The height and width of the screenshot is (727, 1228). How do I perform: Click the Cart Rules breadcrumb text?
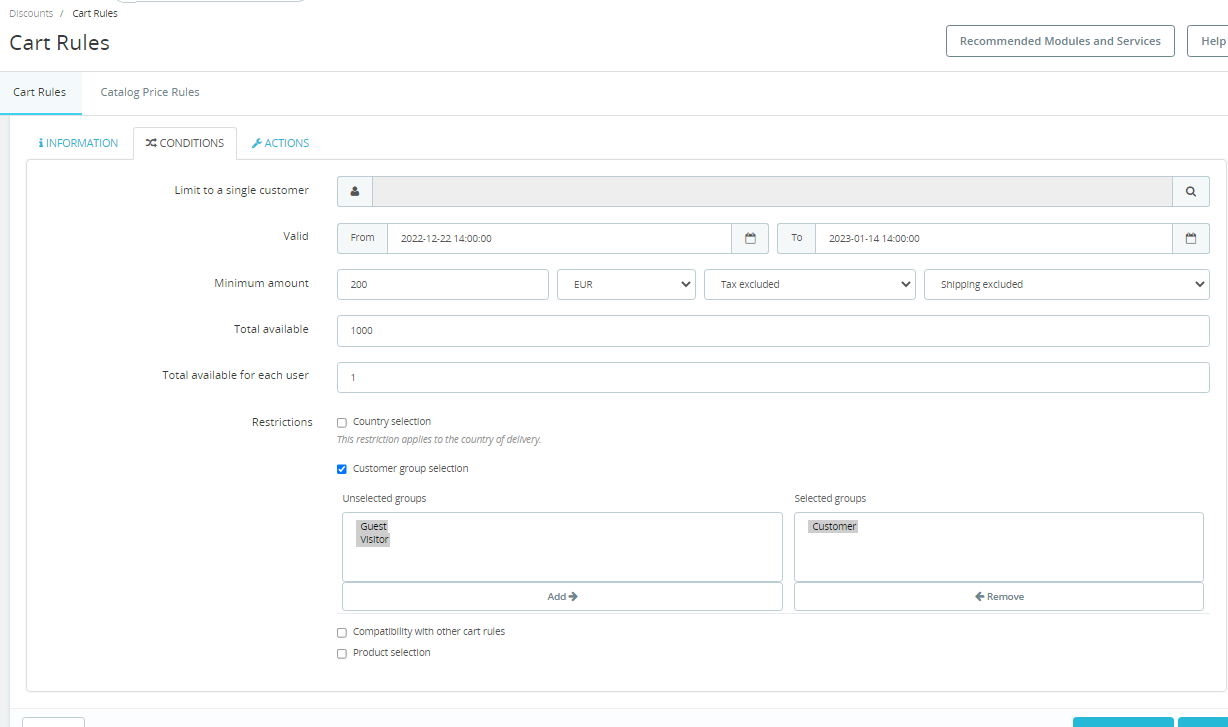tap(95, 13)
